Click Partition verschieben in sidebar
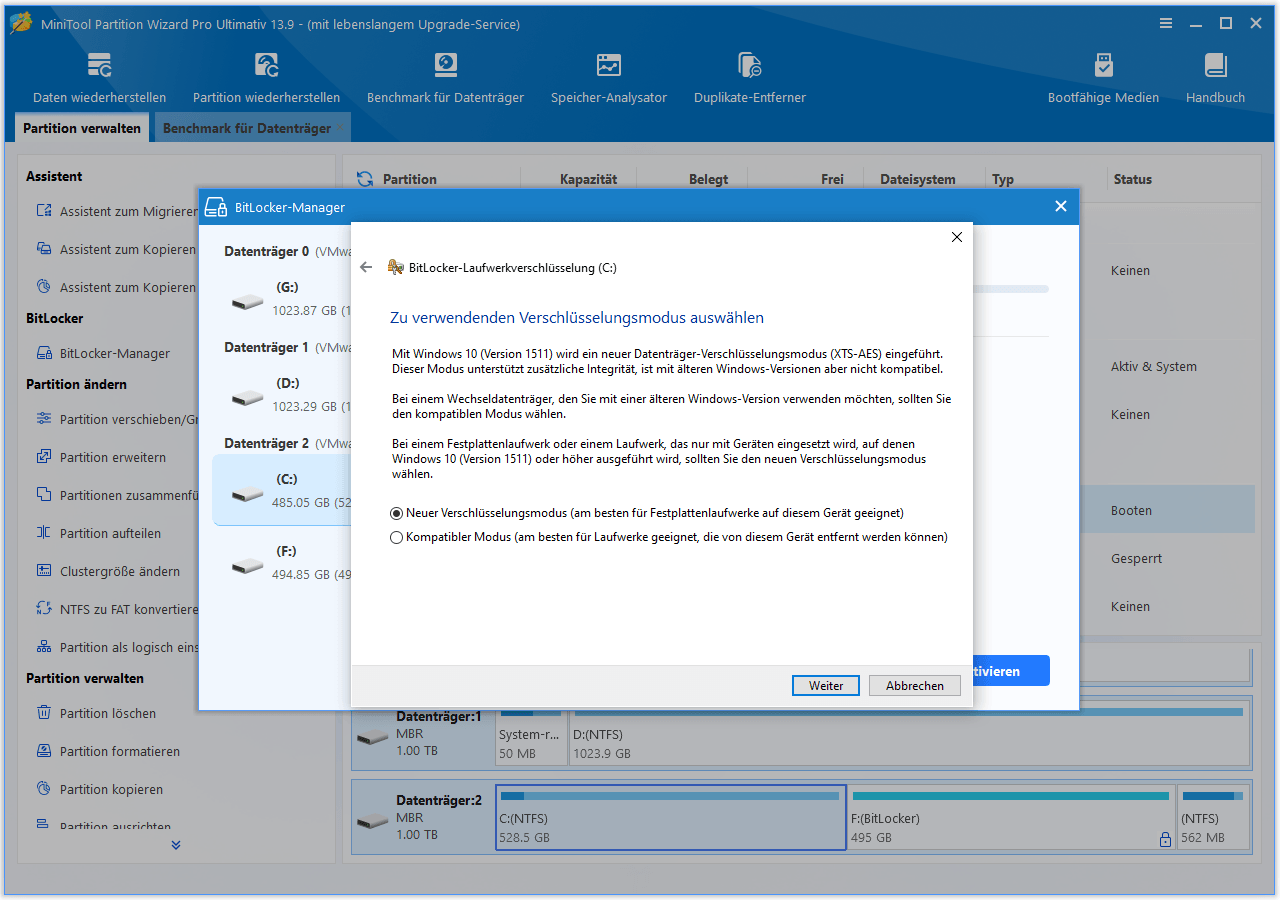Screen dimensions: 1280x900 point(116,419)
